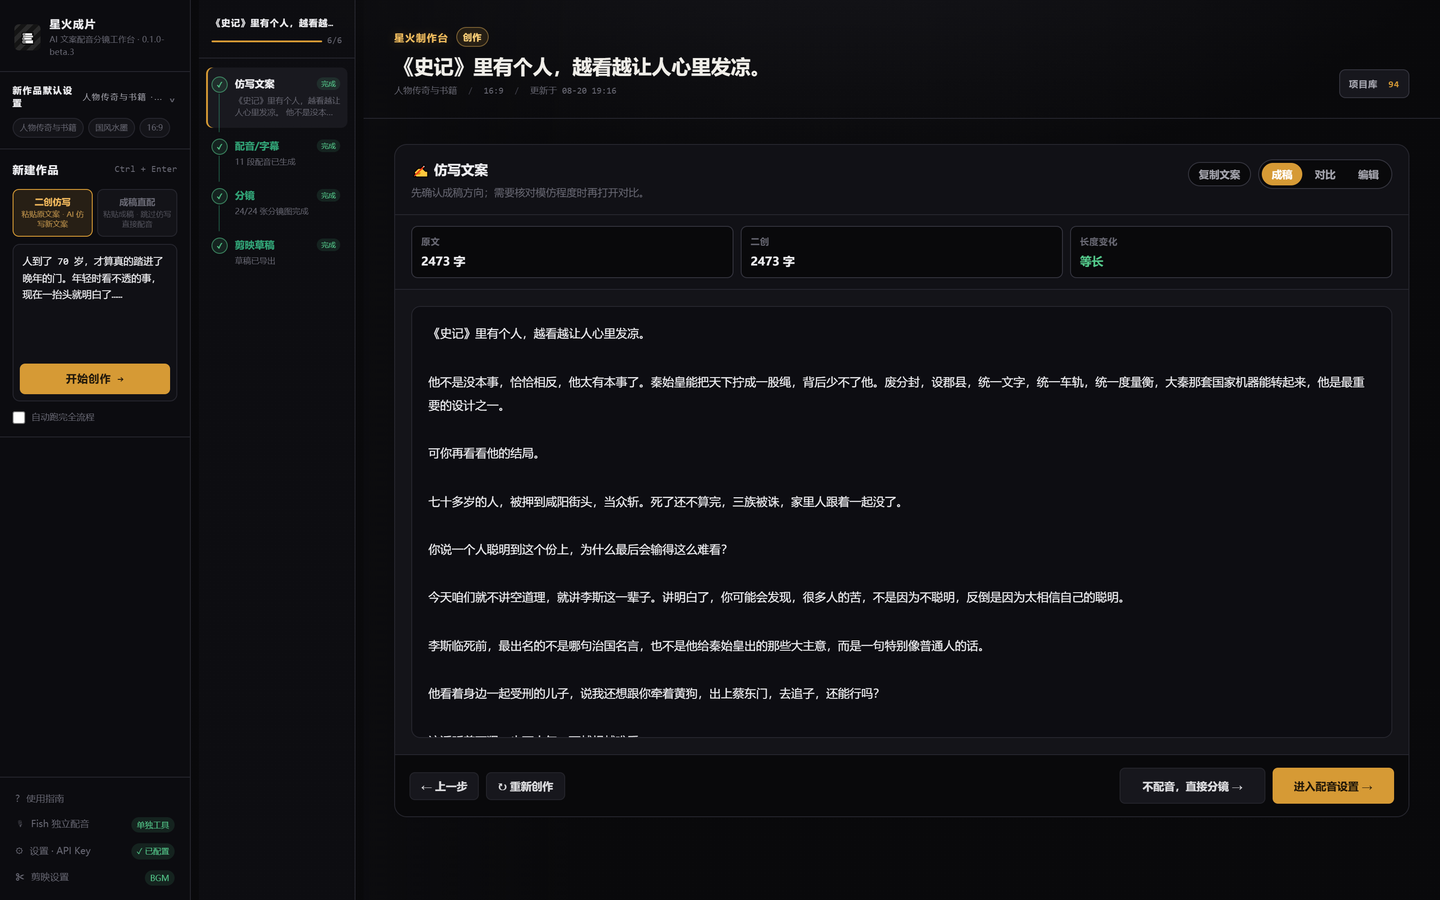Click the 国风水墨 style tag chip

pyautogui.click(x=111, y=128)
